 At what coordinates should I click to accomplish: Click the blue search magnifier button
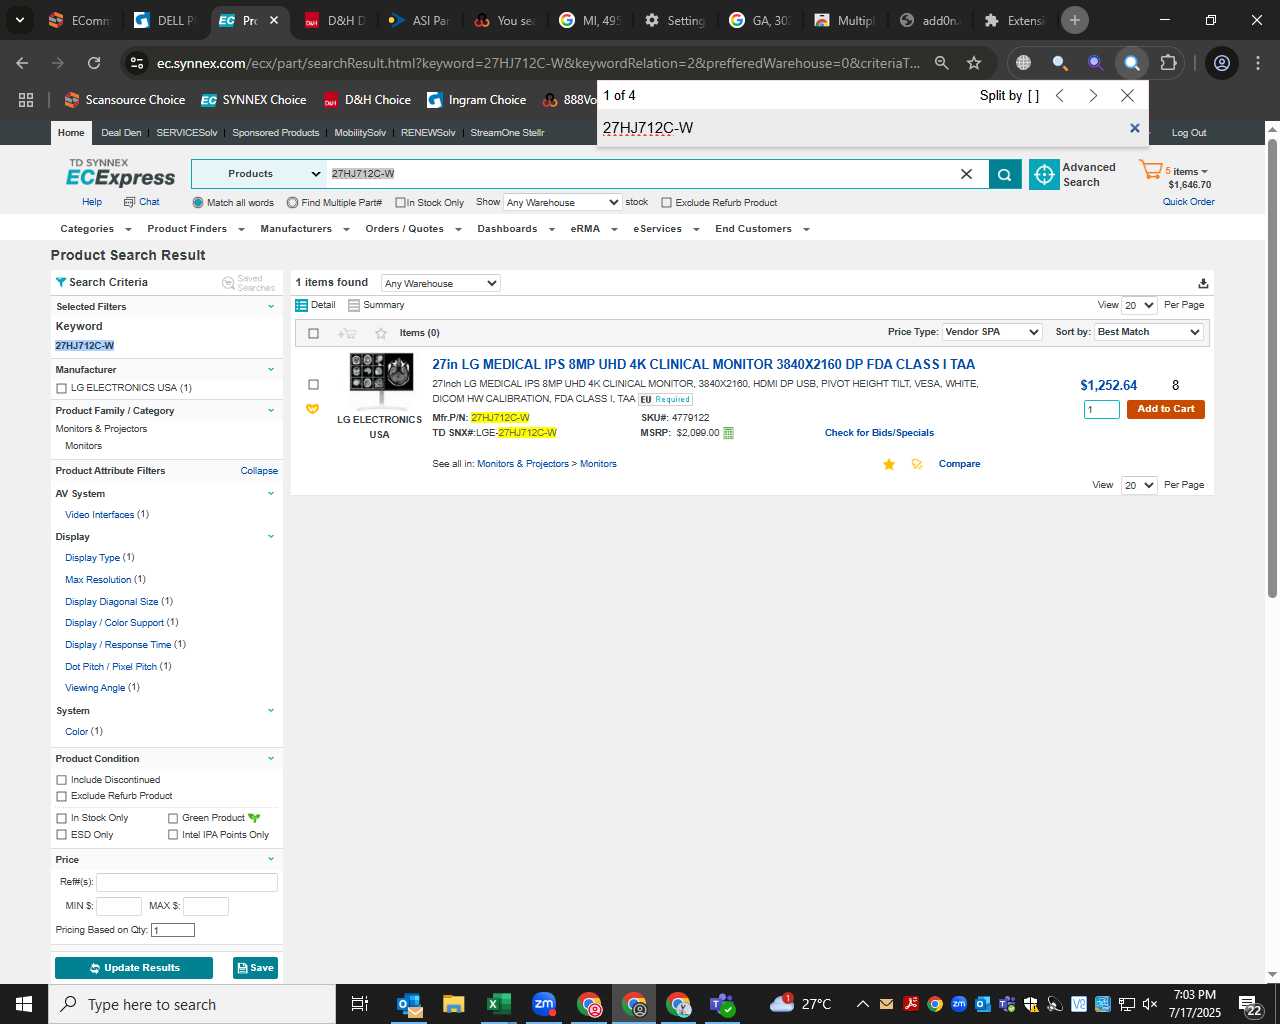click(x=1005, y=174)
